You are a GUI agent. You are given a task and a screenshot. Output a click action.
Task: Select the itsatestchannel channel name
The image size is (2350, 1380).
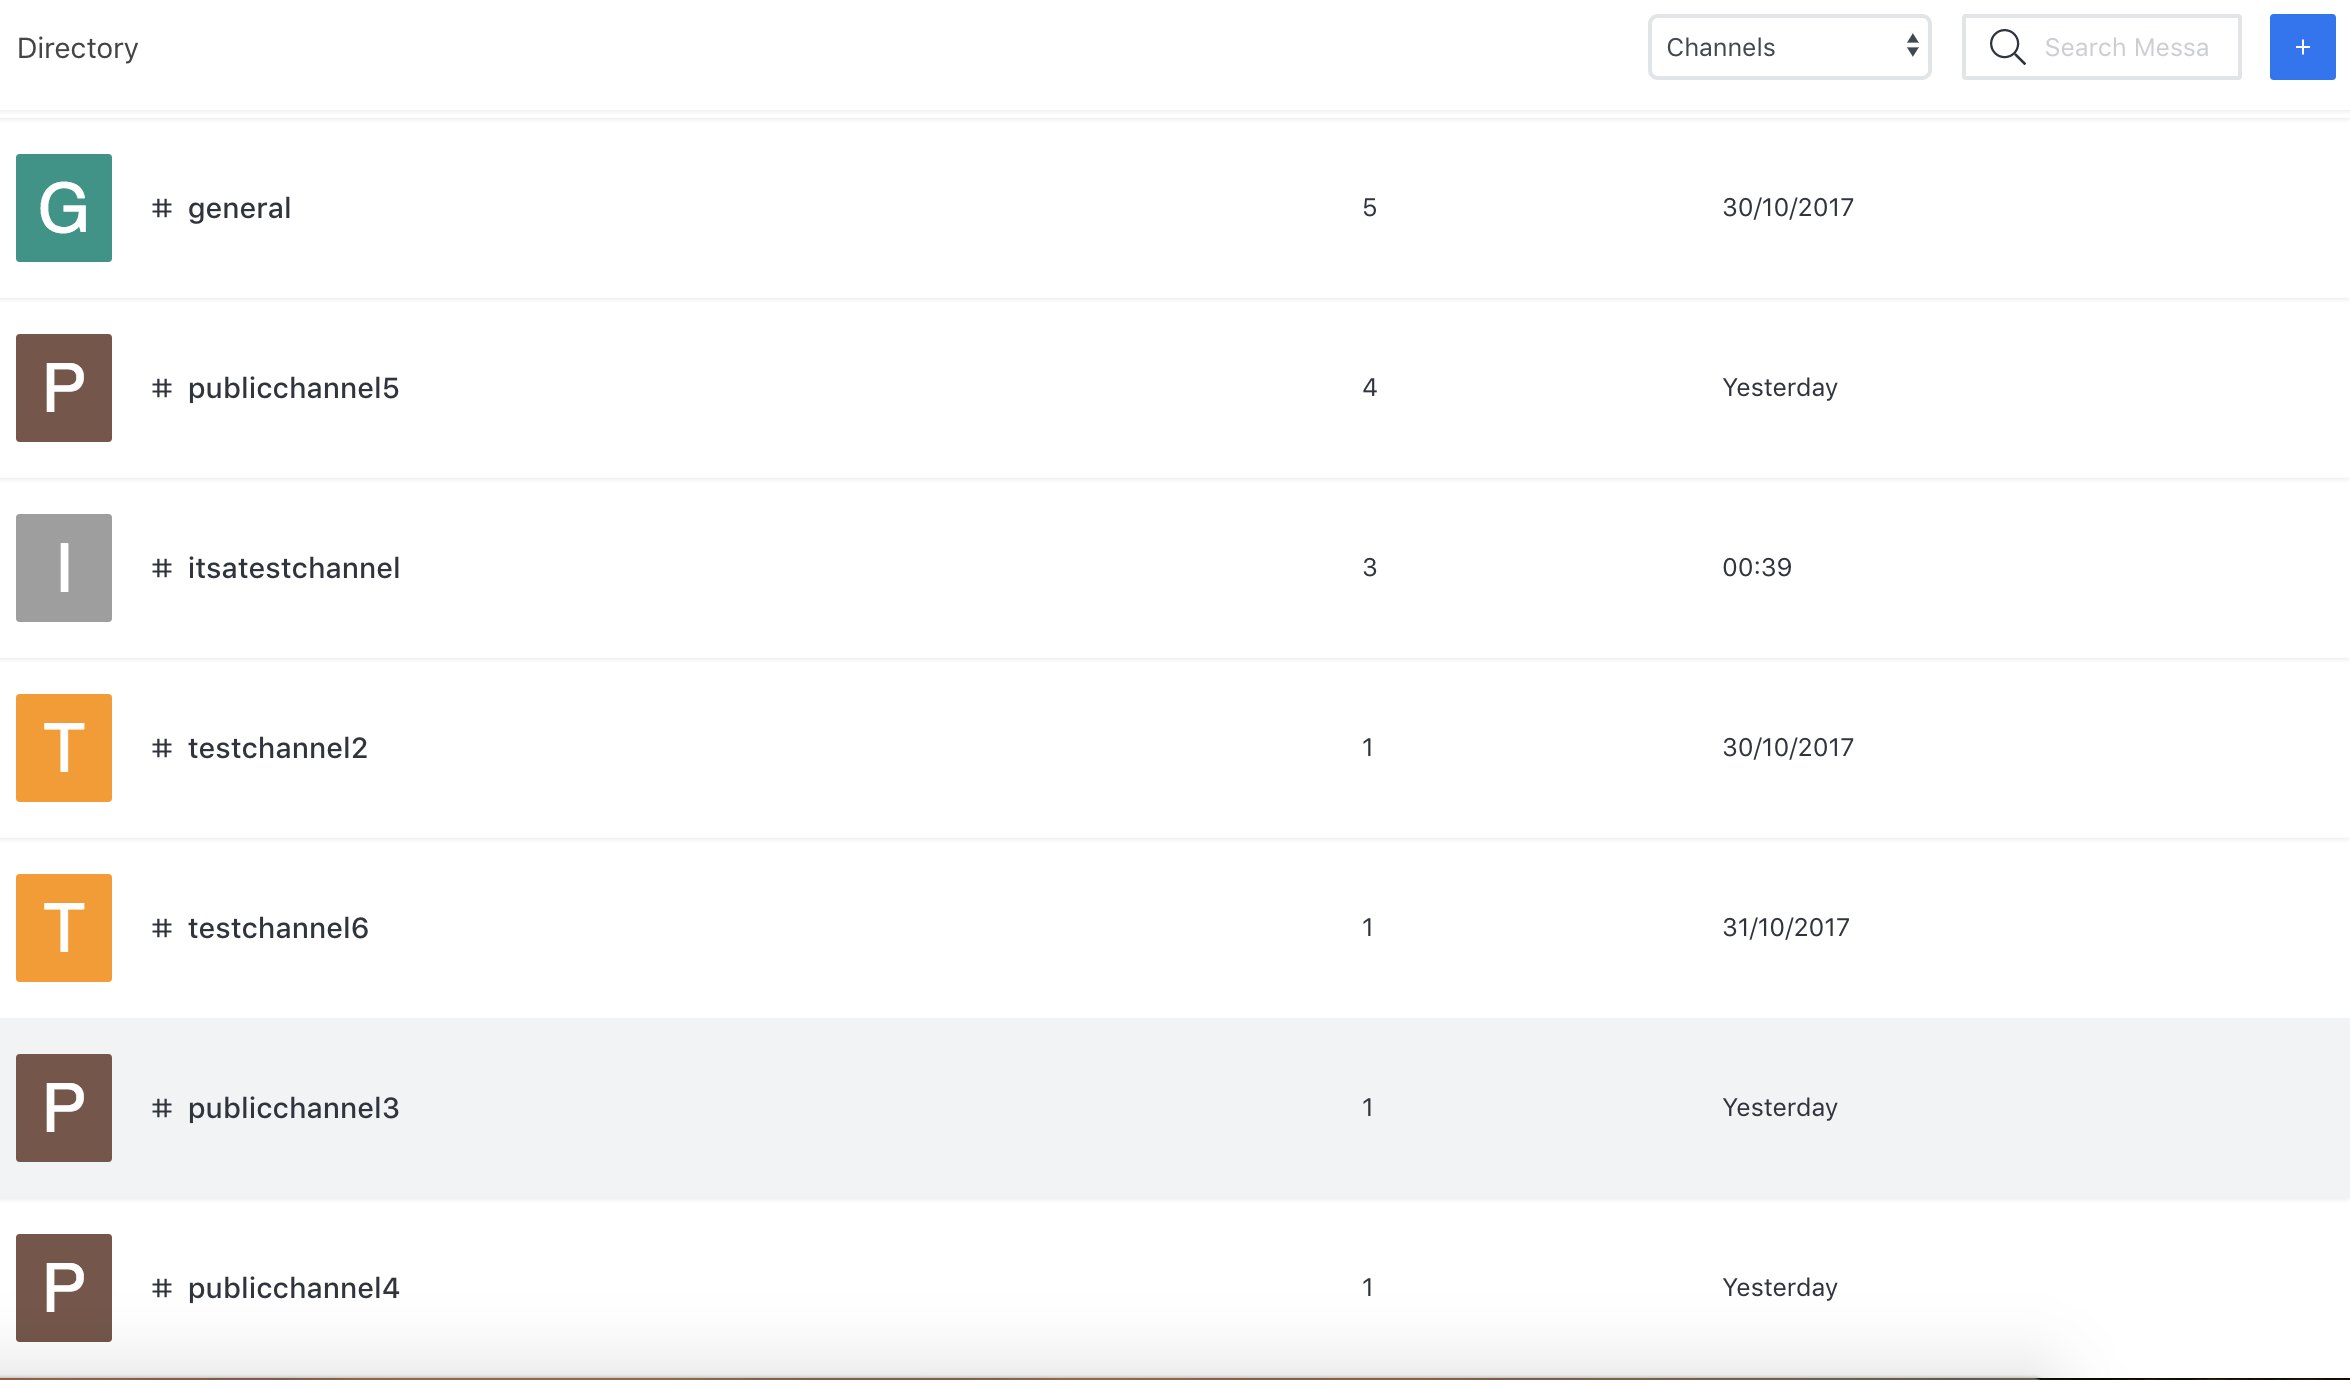click(293, 568)
